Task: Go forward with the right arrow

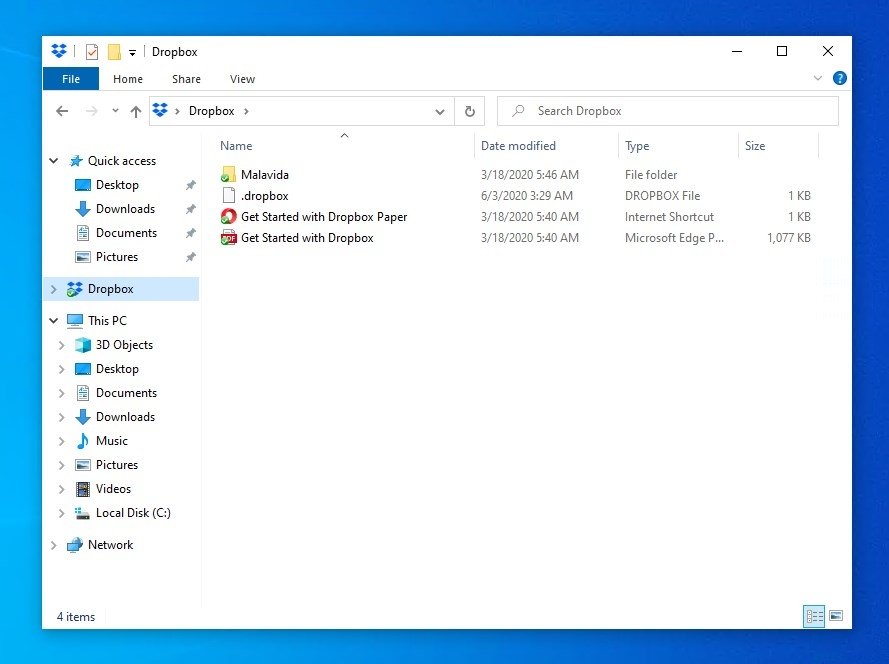Action: (91, 111)
